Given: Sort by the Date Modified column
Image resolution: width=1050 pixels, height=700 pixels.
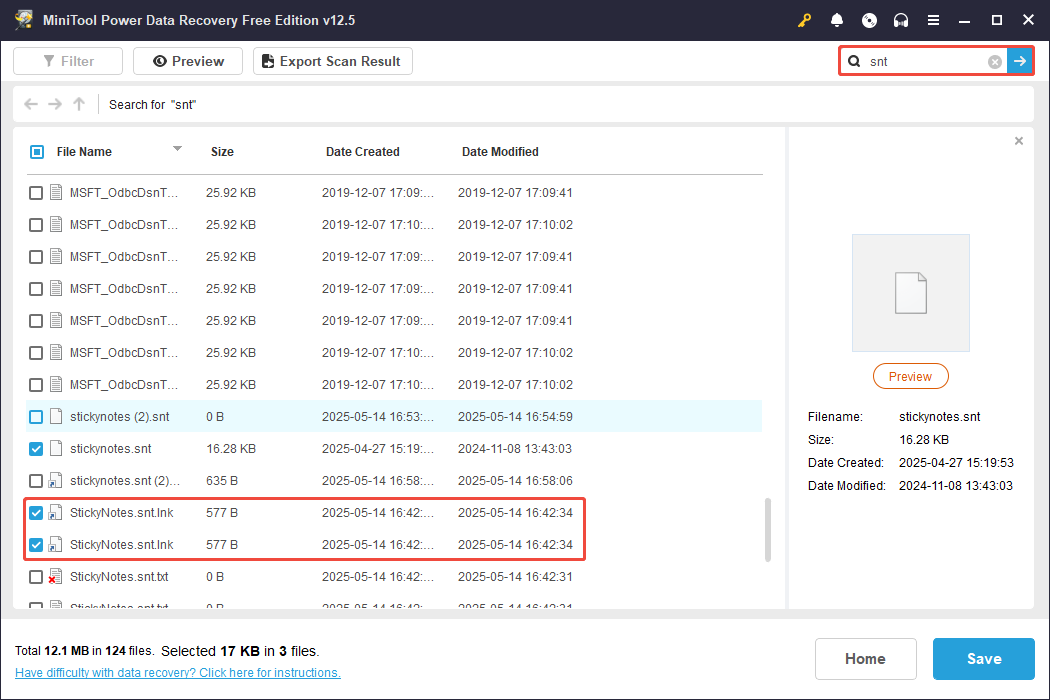Looking at the screenshot, I should (x=500, y=152).
